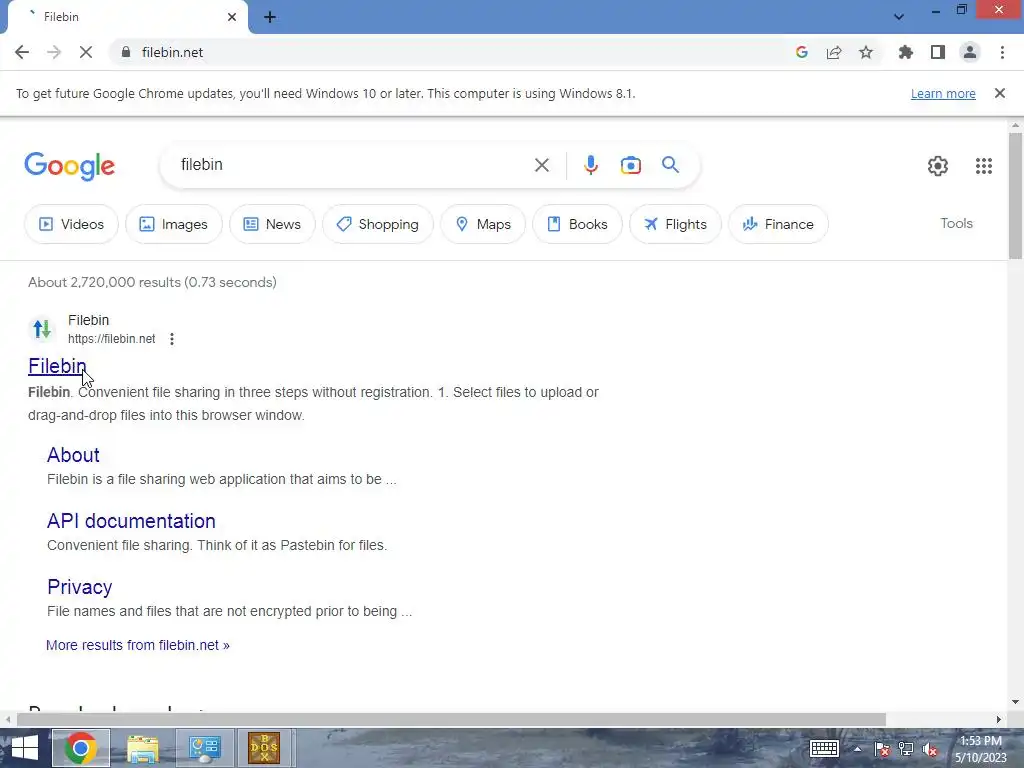Screen dimensions: 1024x768
Task: Toggle the browser side panel
Action: tap(938, 52)
